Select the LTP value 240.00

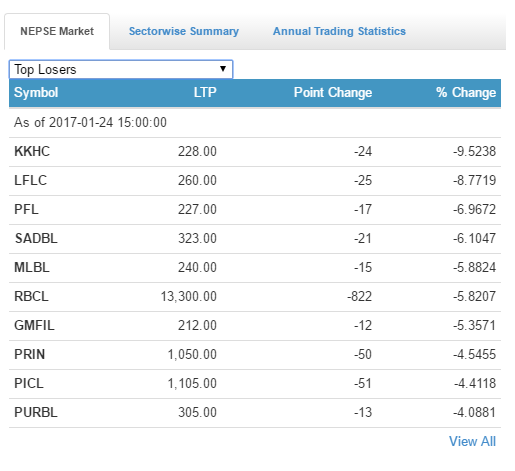(x=197, y=267)
